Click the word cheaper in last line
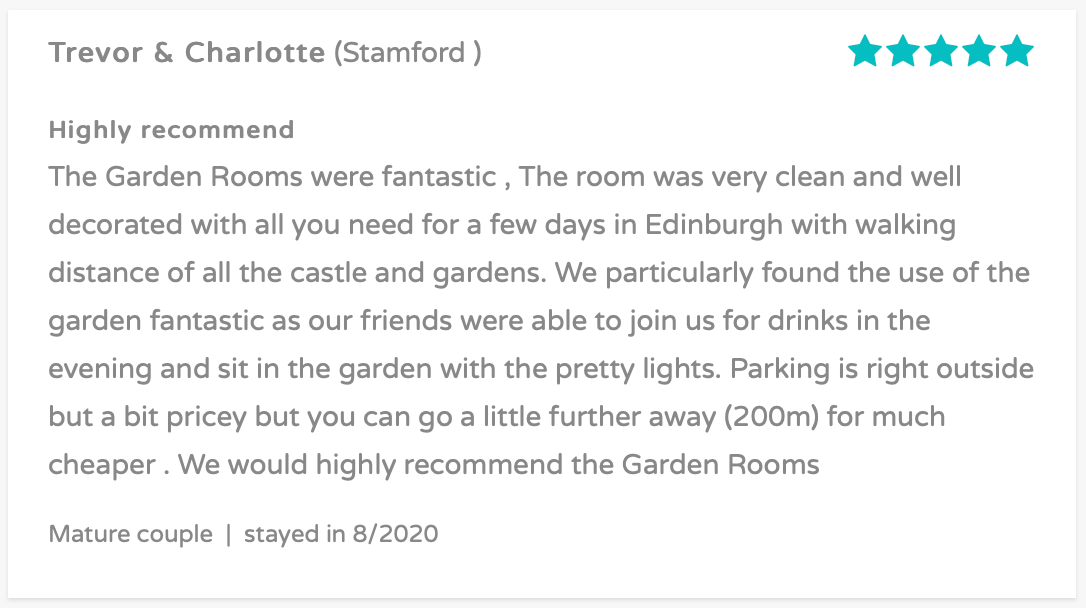The width and height of the screenshot is (1086, 608). tap(102, 465)
